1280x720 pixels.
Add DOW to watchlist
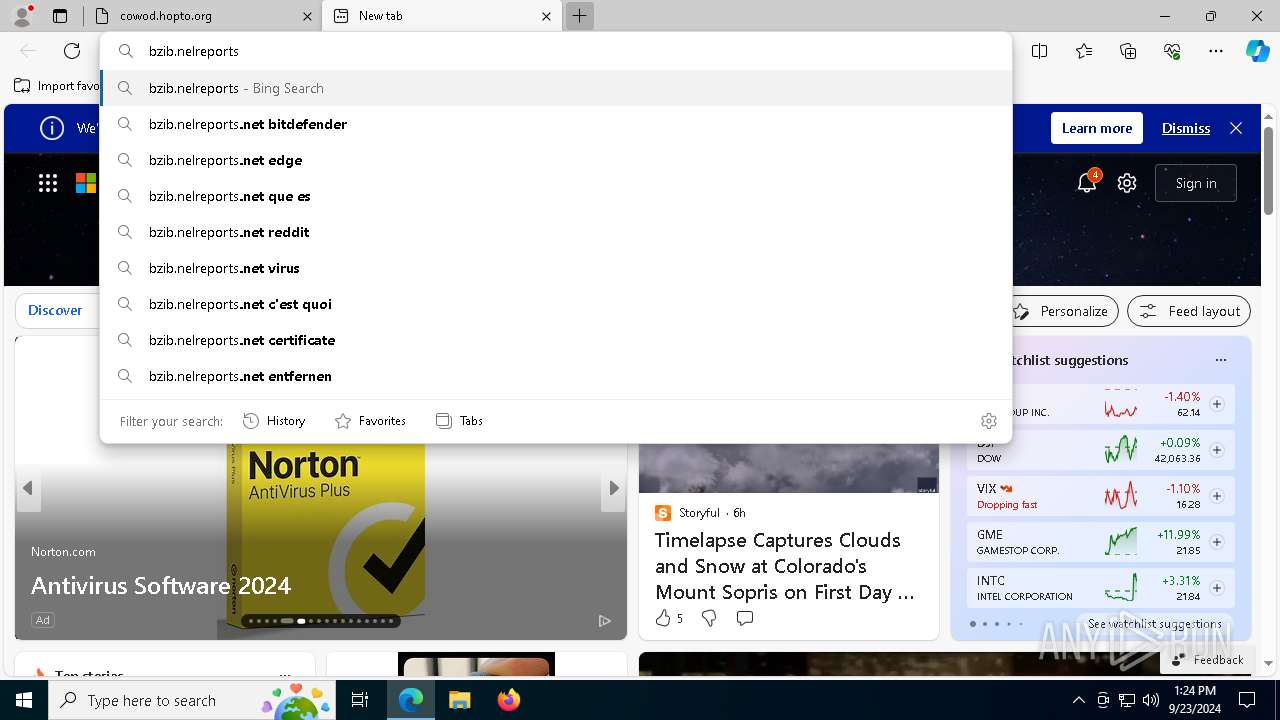point(1217,450)
